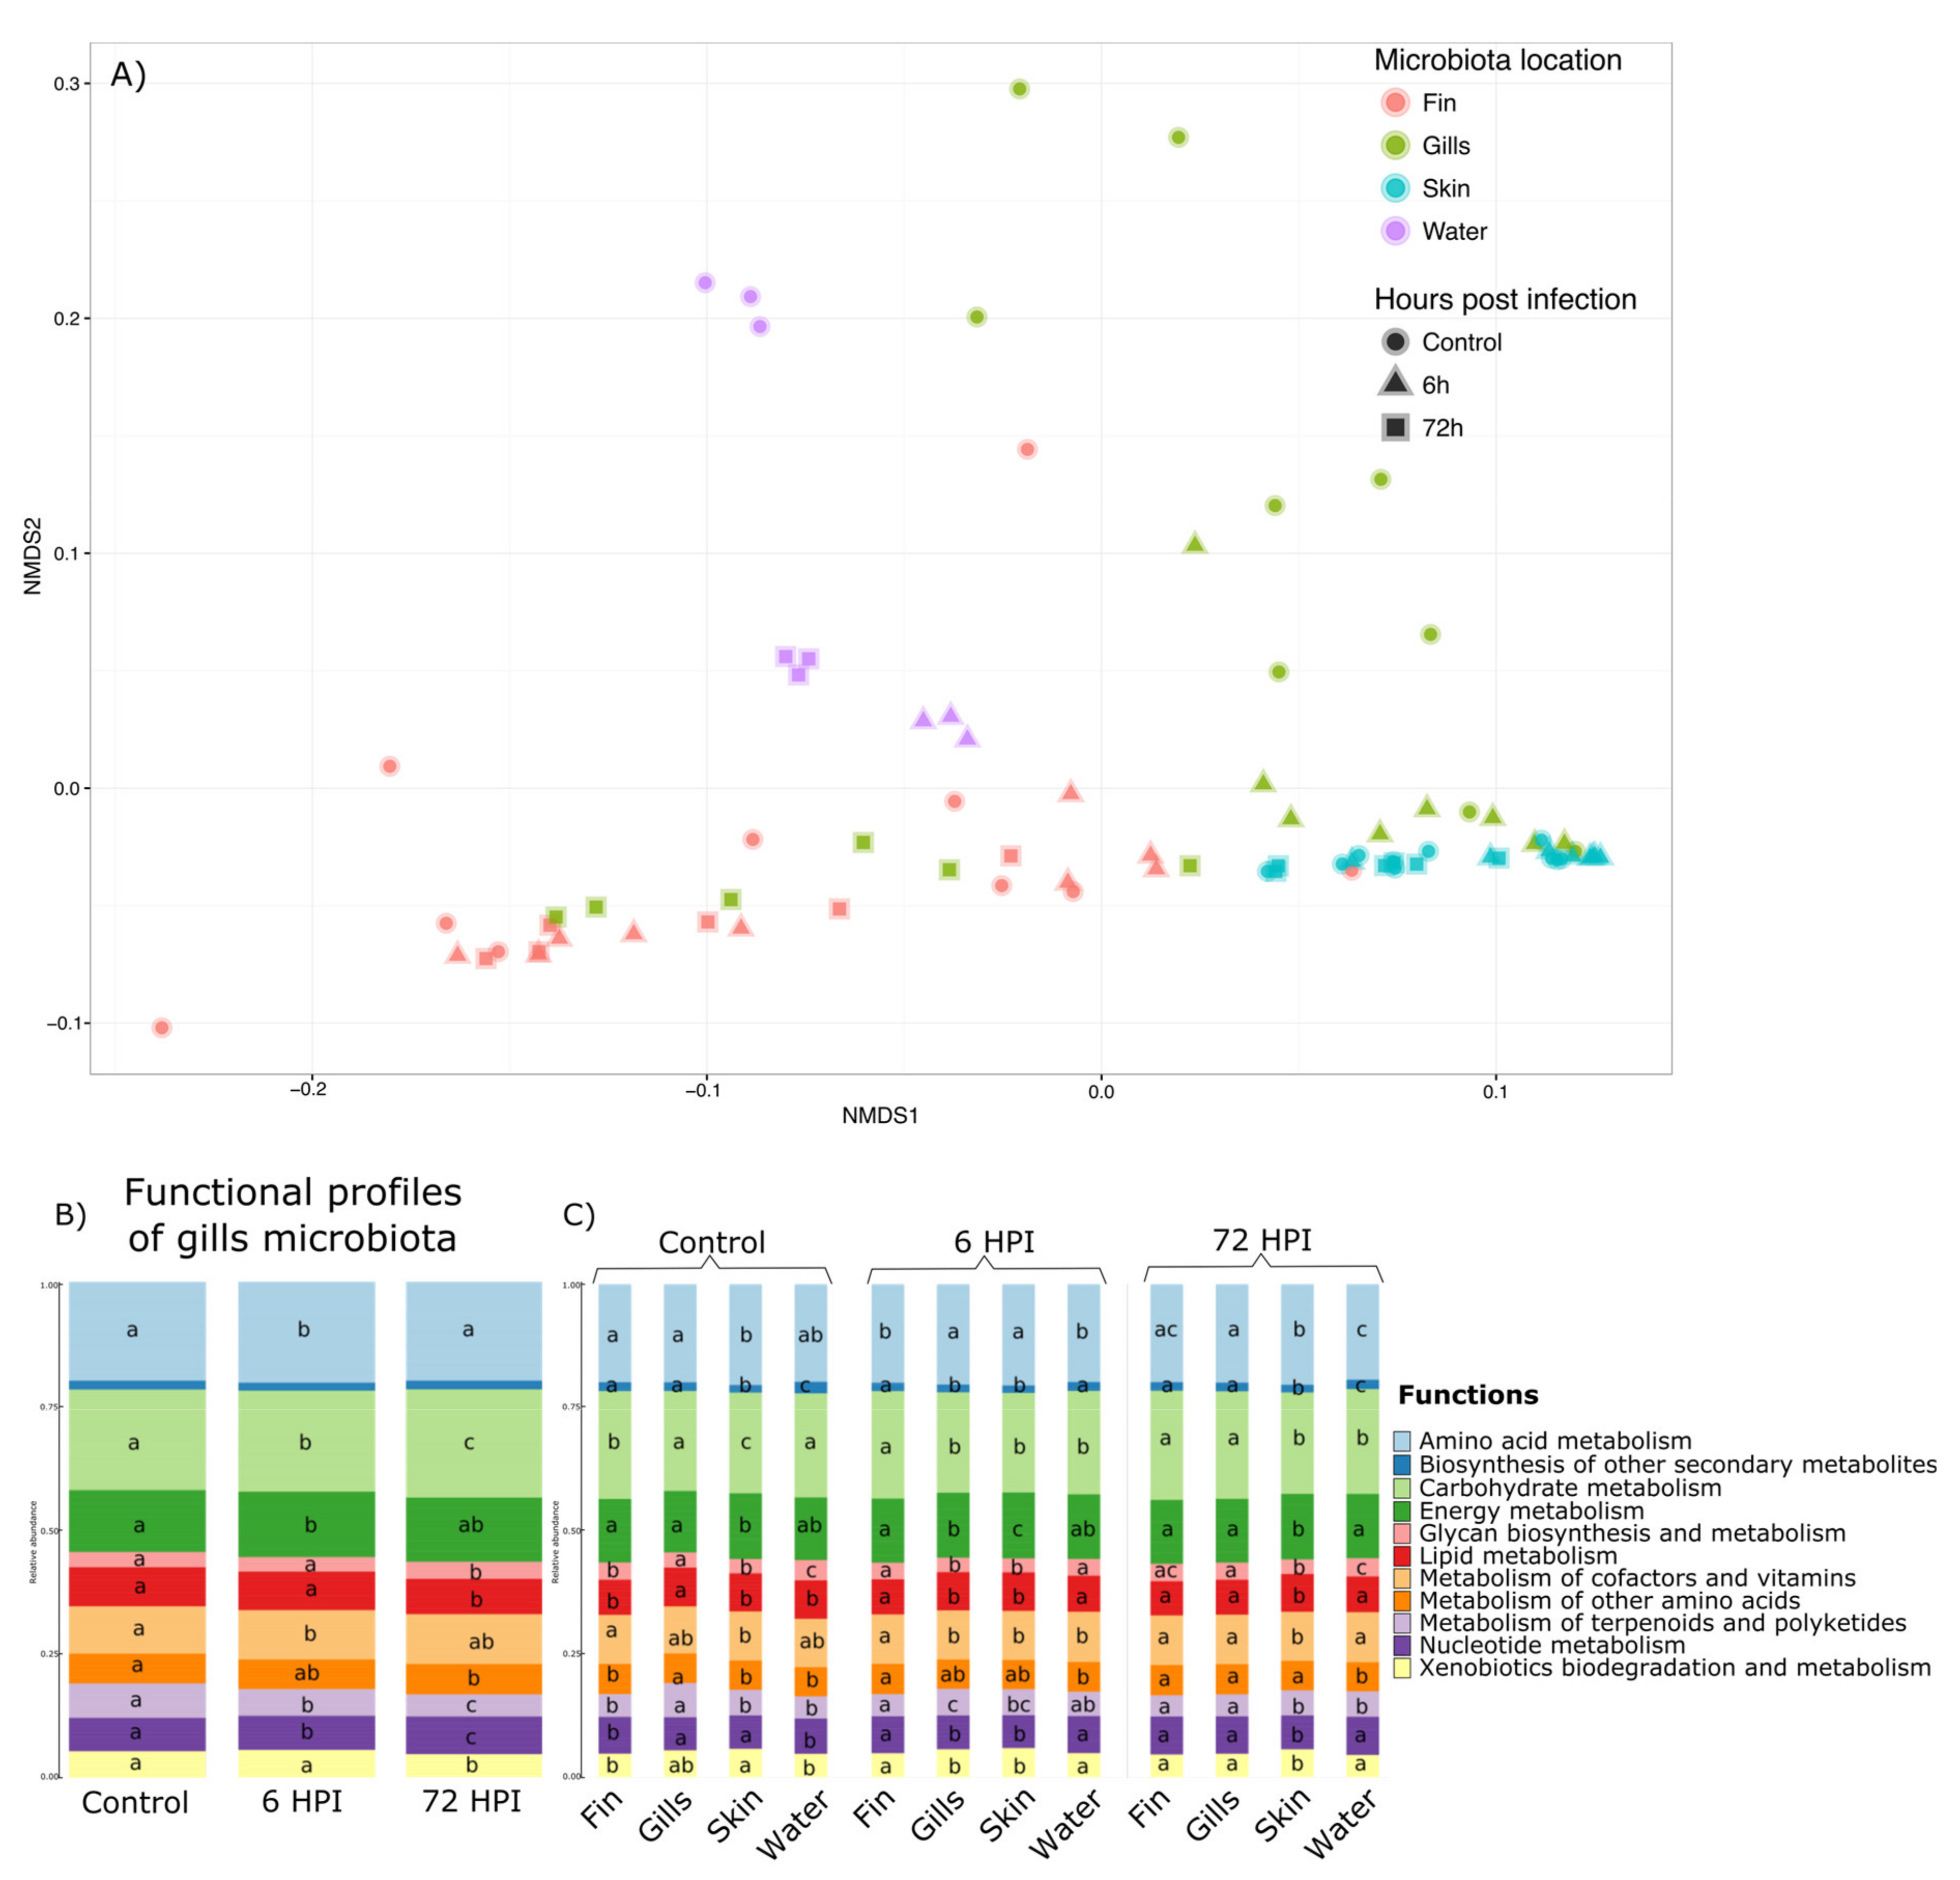Viewport: 1960px width, 1880px height.
Task: Click the Control black circle legend marker
Action: (x=1395, y=342)
